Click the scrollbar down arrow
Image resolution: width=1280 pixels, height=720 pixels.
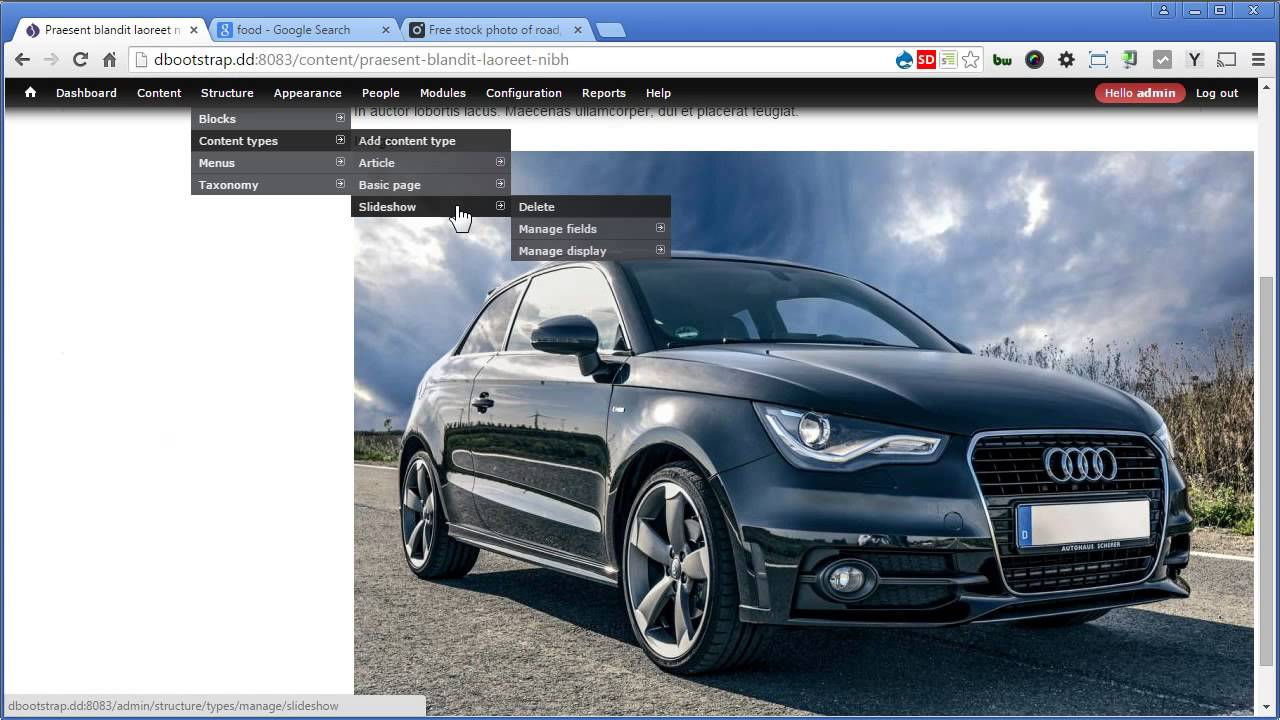point(1267,707)
